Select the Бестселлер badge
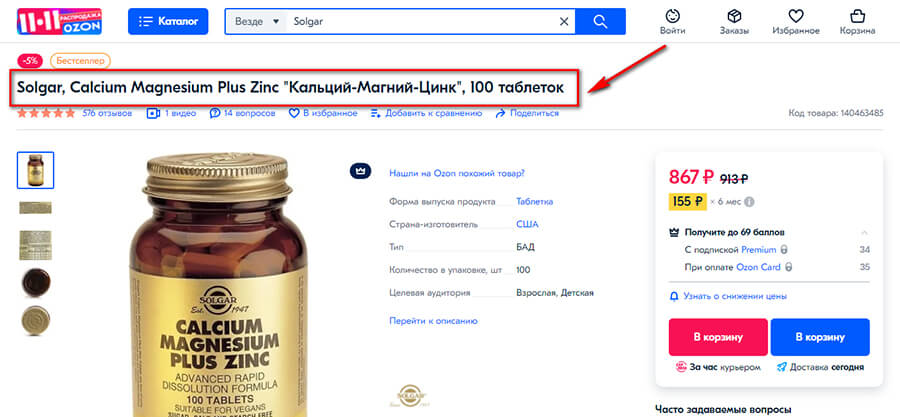Viewport: 900px width, 417px height. click(x=80, y=60)
